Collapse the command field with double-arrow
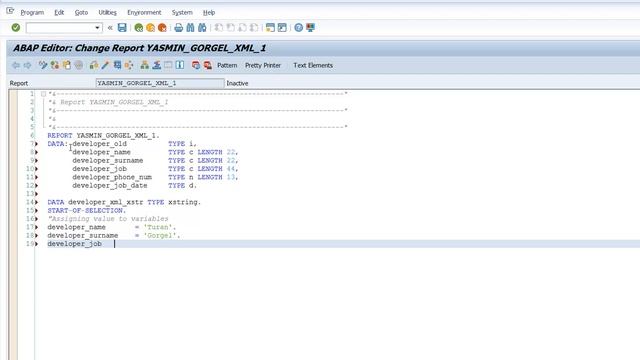Screen dimensions: 640x360 [110, 28]
